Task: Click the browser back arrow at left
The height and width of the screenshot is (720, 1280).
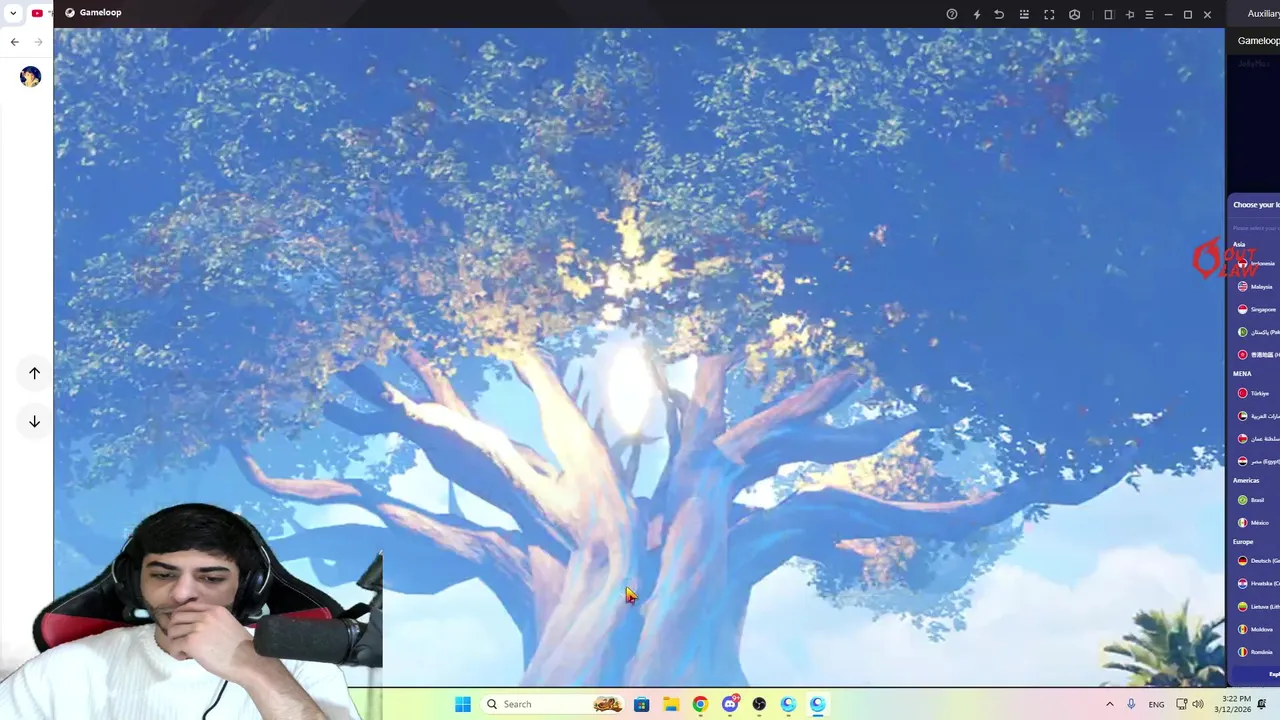Action: pyautogui.click(x=14, y=42)
